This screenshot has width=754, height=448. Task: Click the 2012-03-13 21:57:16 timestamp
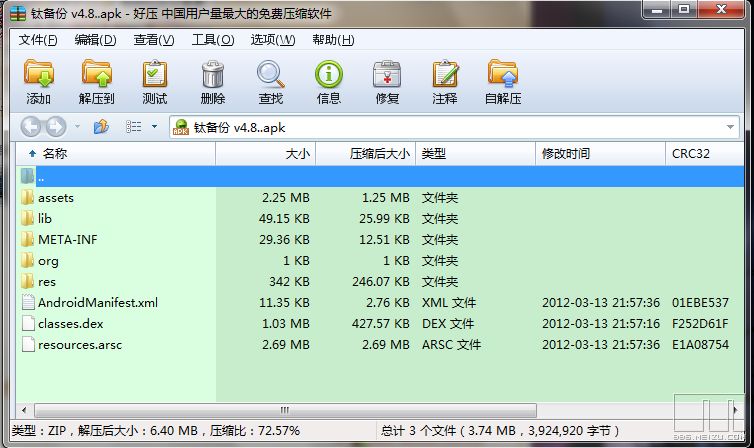click(x=601, y=324)
